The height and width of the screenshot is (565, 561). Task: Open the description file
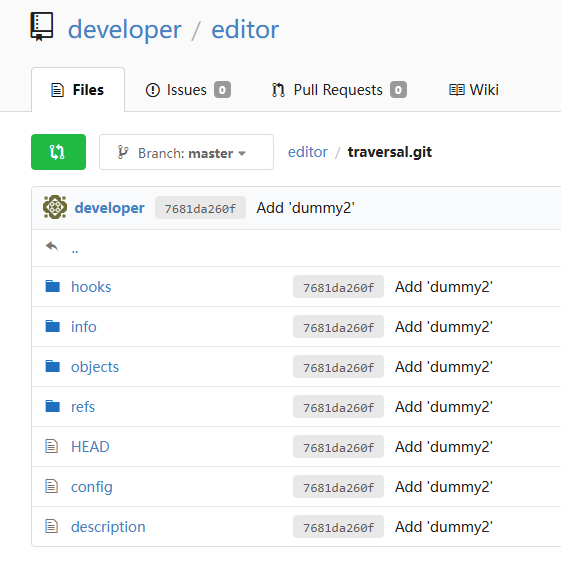[108, 527]
